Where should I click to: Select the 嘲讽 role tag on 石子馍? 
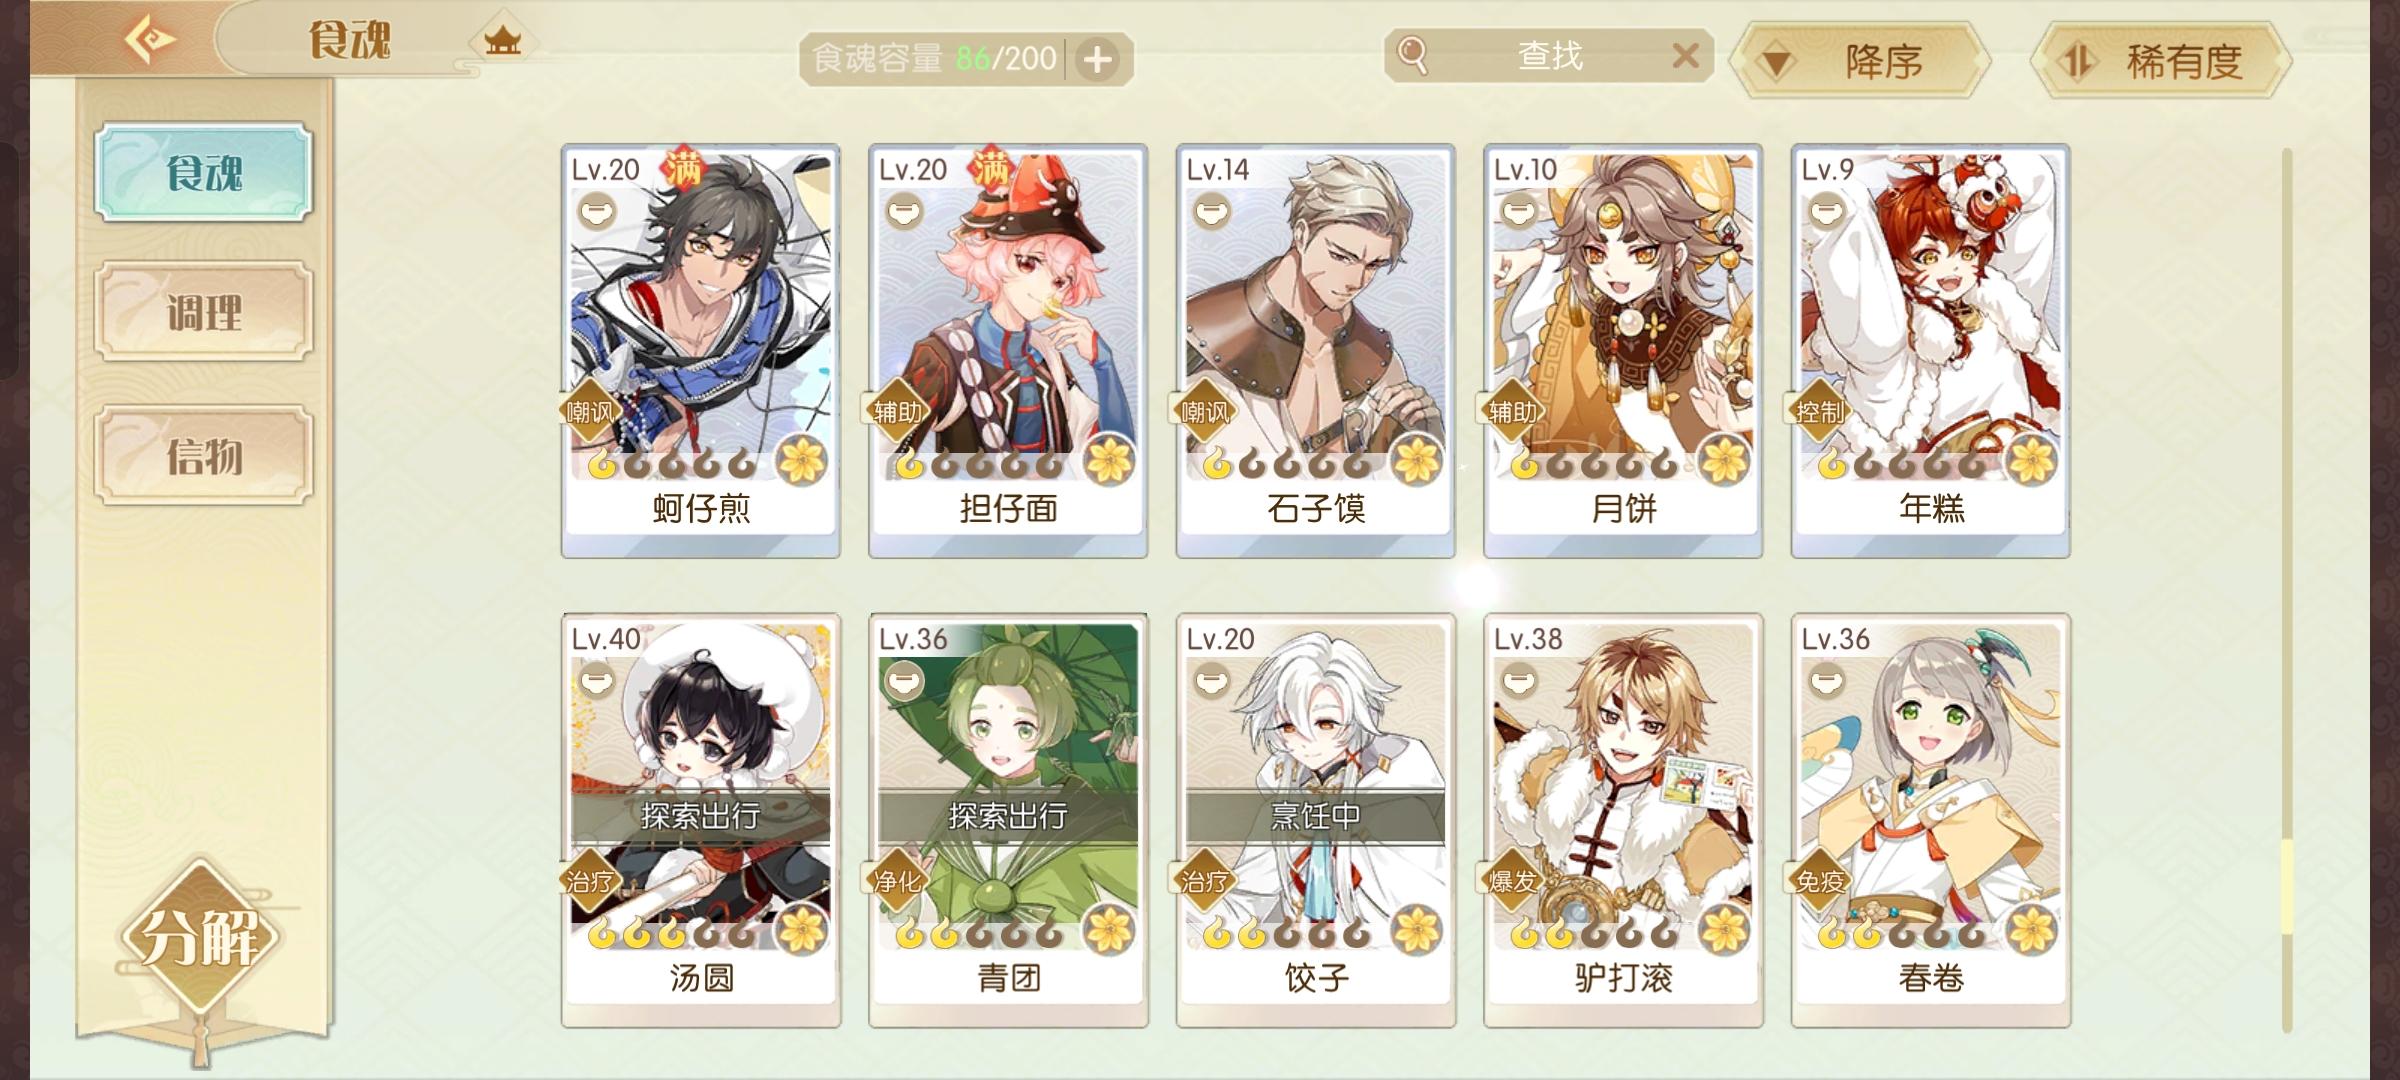tap(1203, 411)
